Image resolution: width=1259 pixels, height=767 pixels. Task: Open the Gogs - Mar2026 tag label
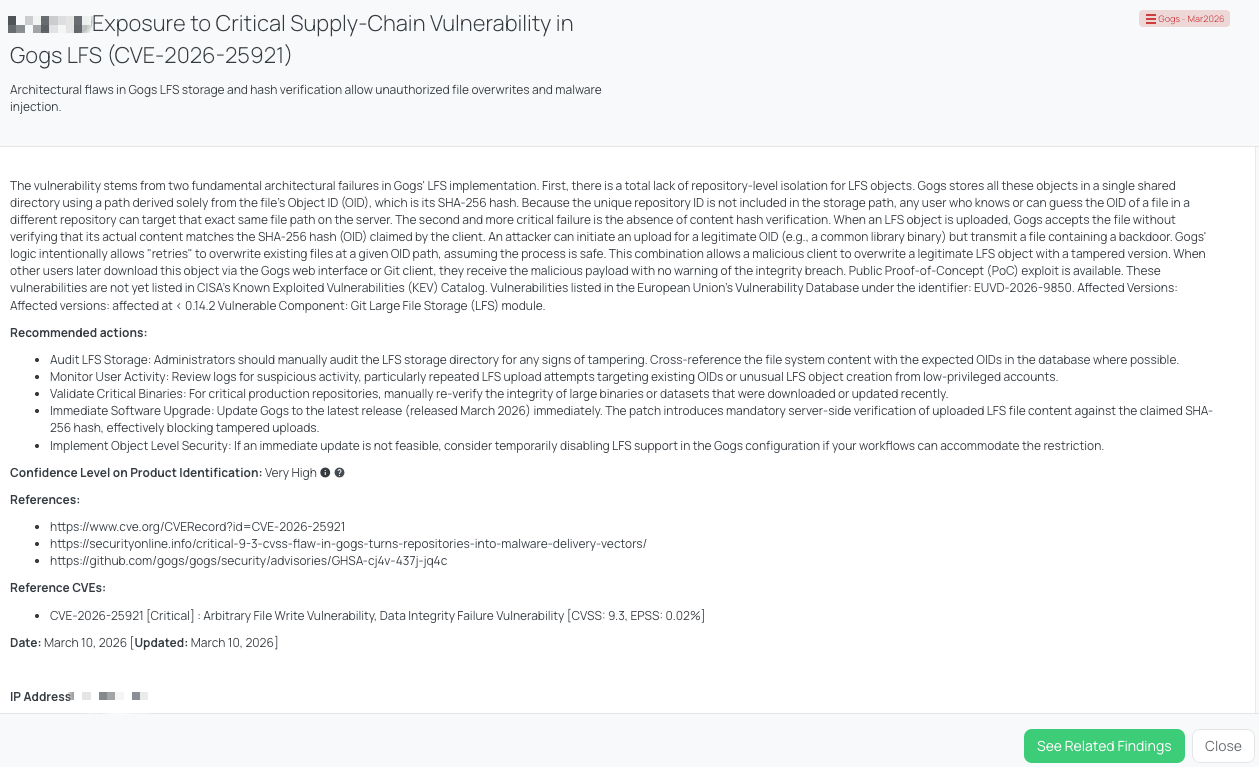point(1184,19)
